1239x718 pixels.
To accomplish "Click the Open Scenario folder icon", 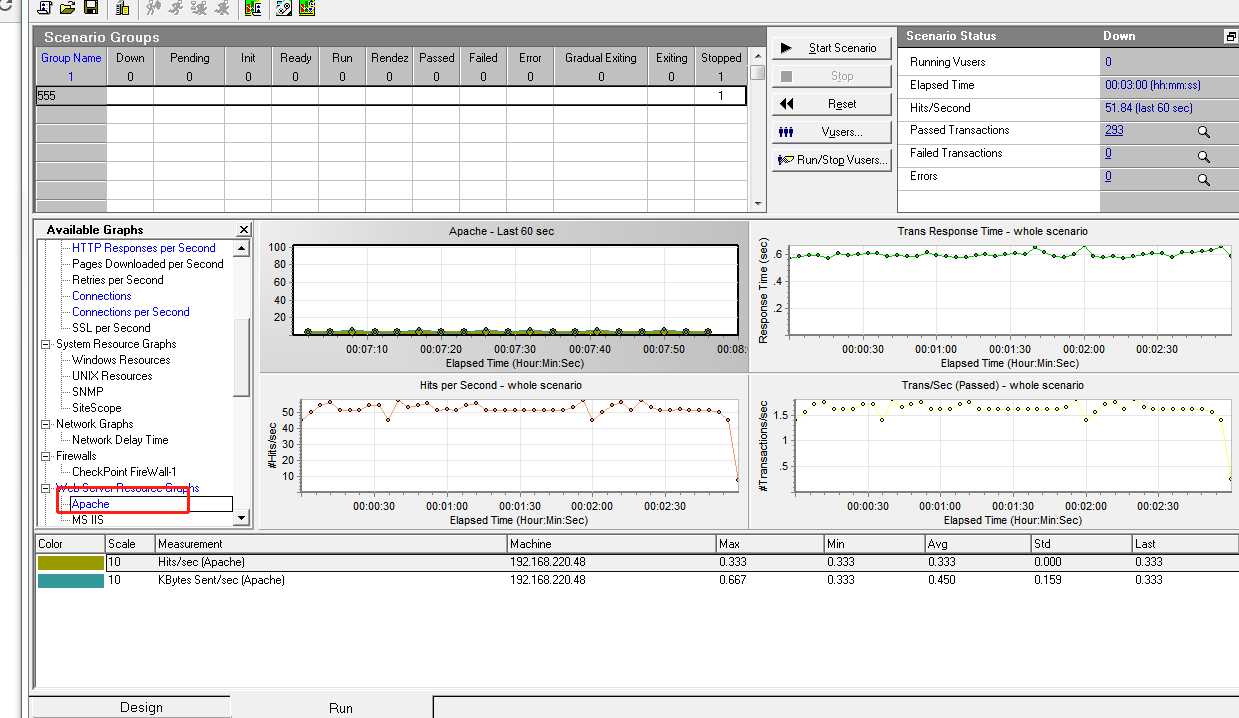I will pyautogui.click(x=68, y=8).
